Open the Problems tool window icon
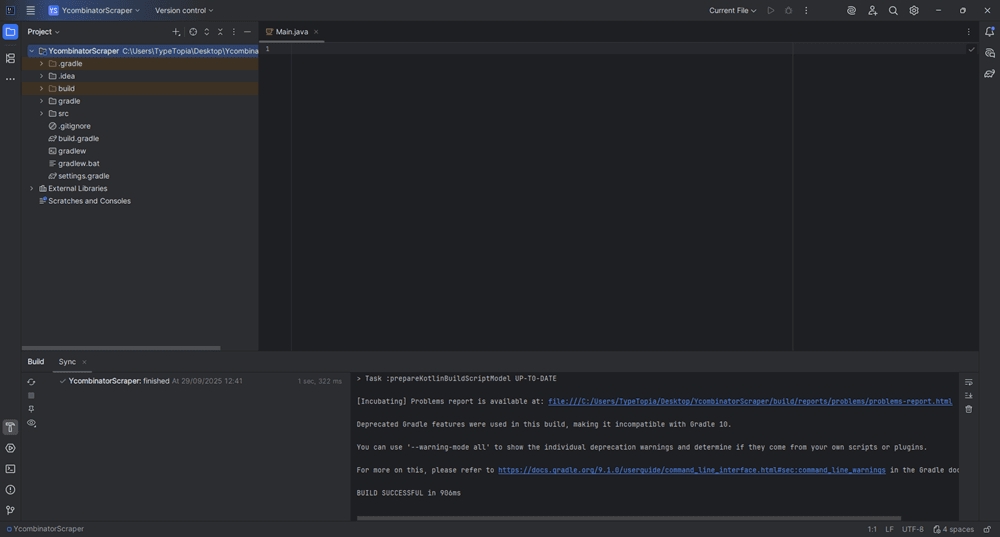Image resolution: width=1000 pixels, height=537 pixels. [10, 490]
